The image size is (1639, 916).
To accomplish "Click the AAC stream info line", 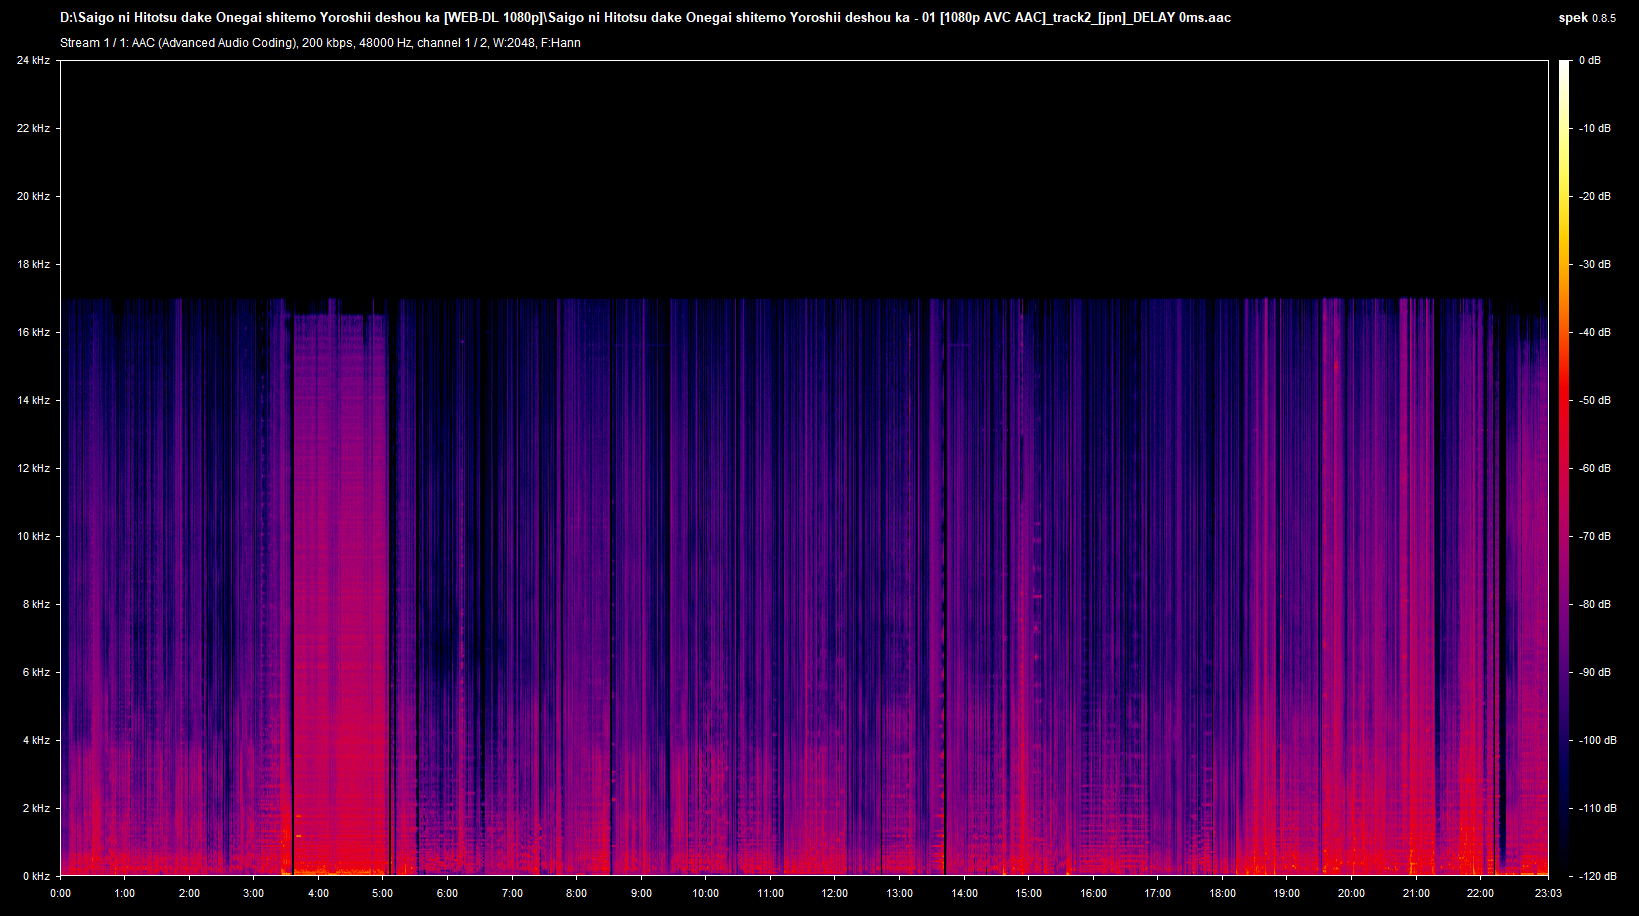I will pos(320,43).
